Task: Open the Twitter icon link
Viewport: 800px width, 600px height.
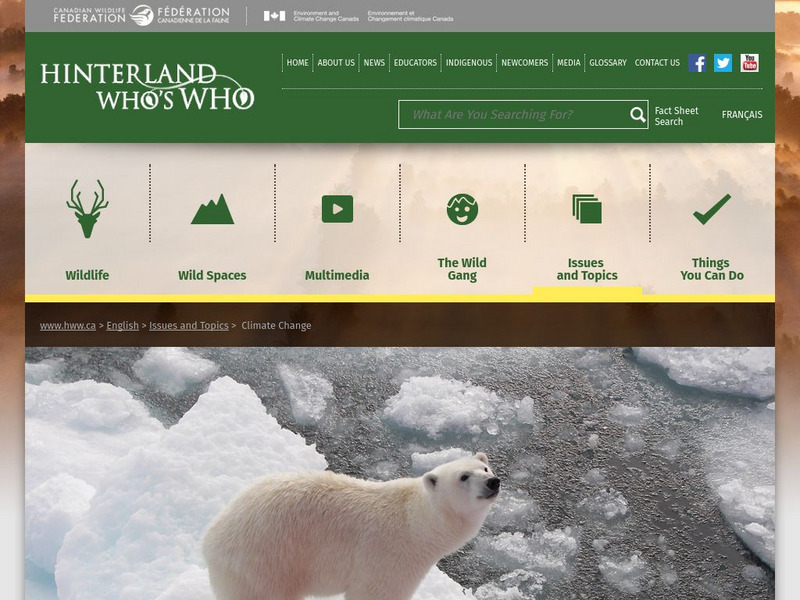Action: (x=722, y=63)
